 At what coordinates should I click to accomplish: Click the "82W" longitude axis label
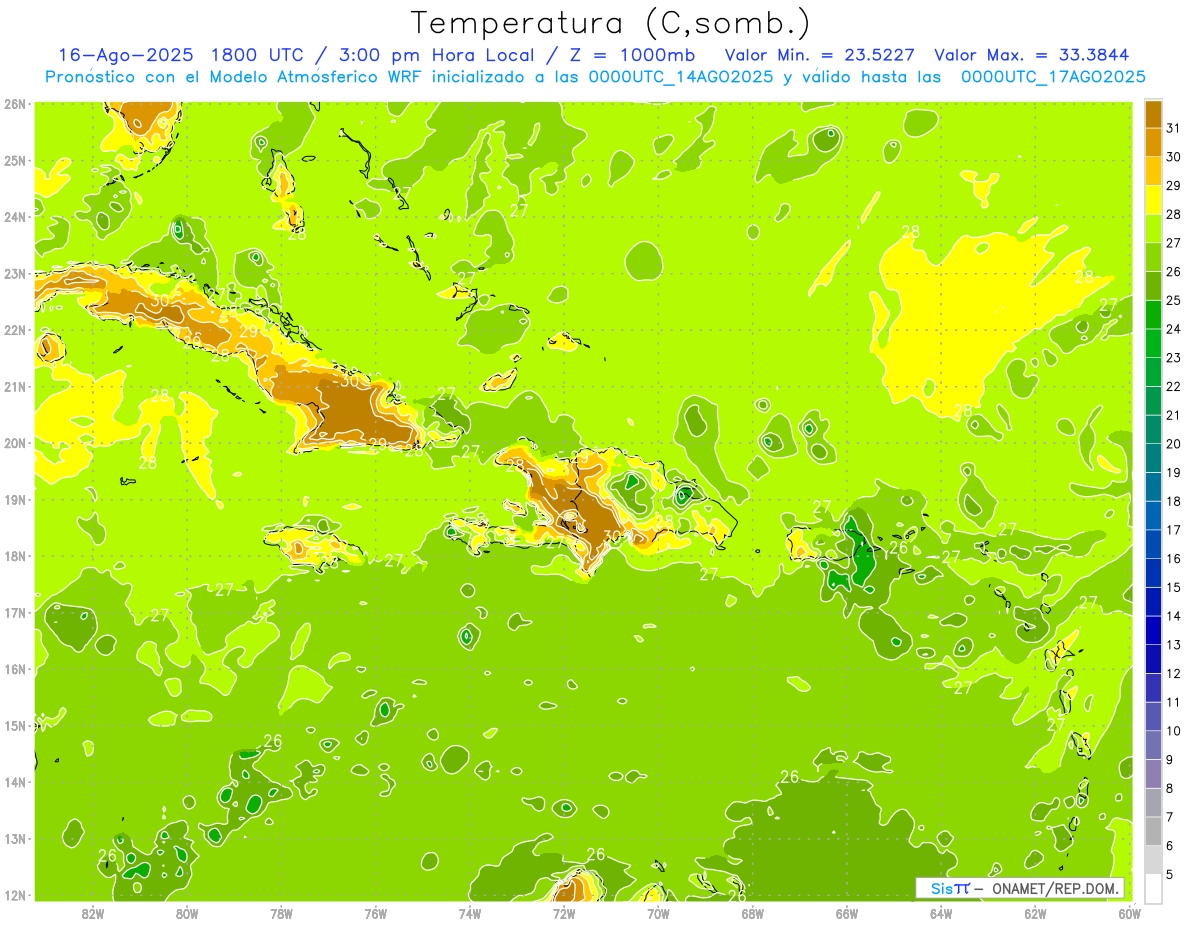coord(92,912)
